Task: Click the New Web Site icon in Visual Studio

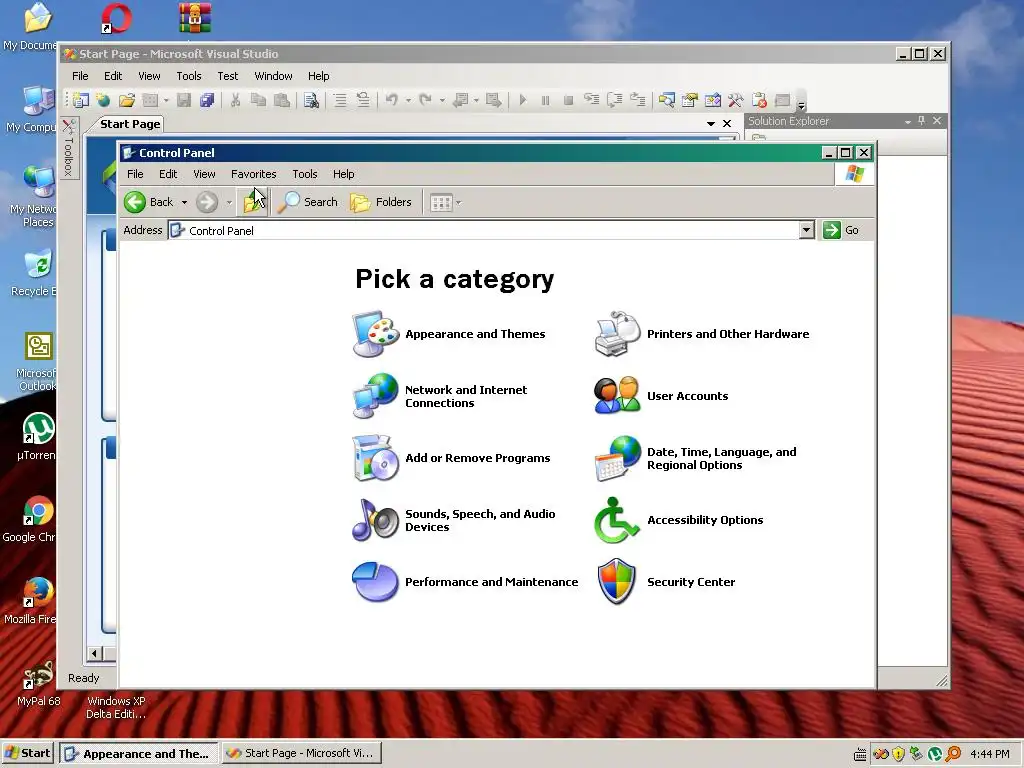Action: [x=103, y=100]
